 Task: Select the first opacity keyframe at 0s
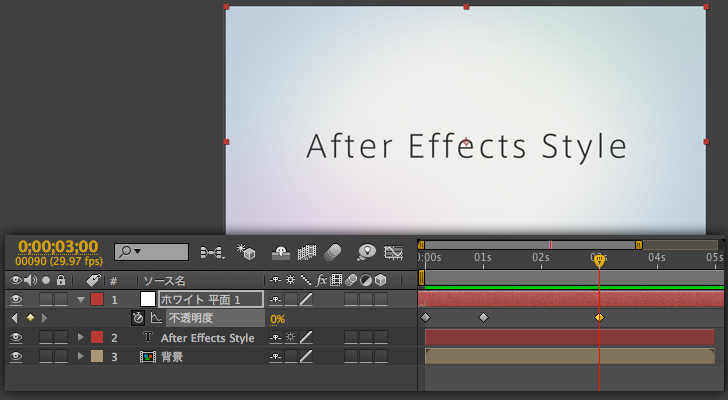pyautogui.click(x=425, y=317)
